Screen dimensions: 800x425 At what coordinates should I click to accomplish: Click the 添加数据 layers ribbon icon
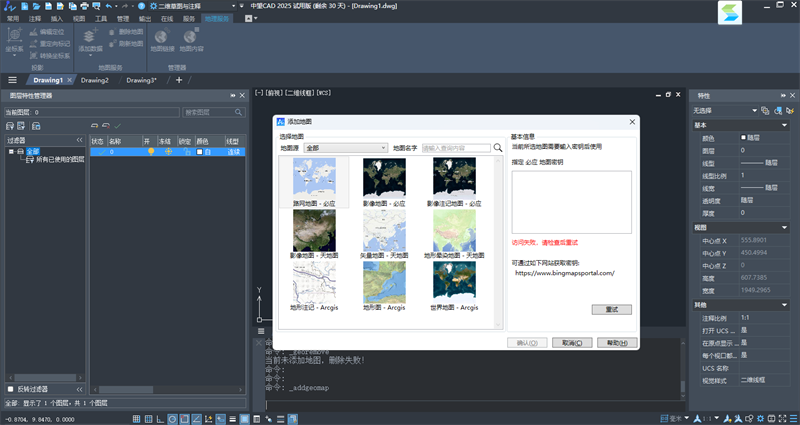tap(90, 40)
